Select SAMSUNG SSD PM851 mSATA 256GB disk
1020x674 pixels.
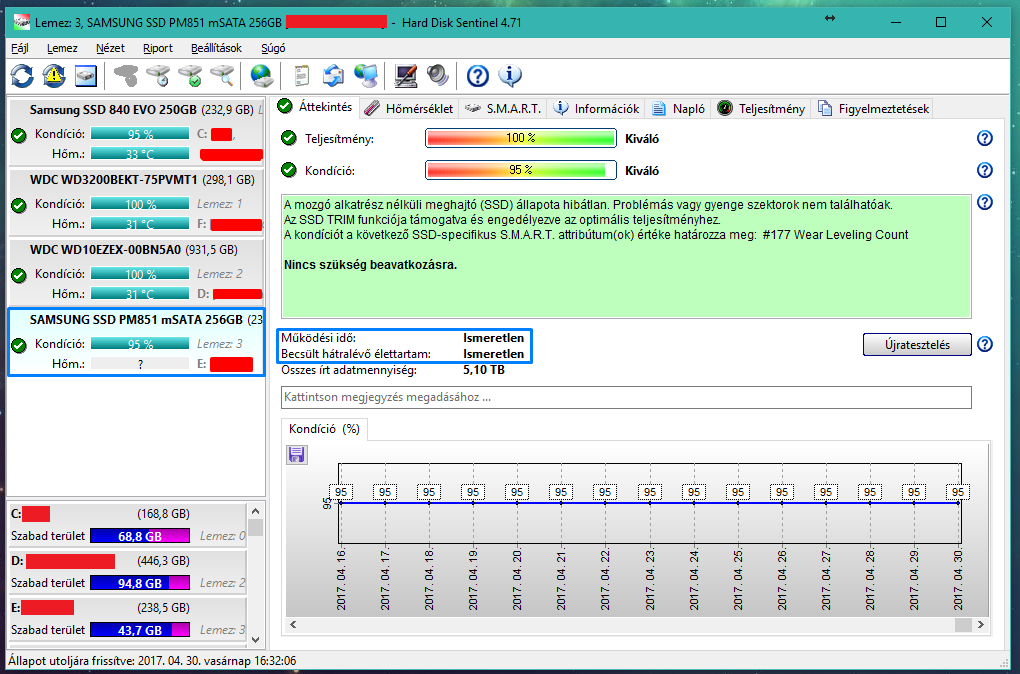point(136,342)
